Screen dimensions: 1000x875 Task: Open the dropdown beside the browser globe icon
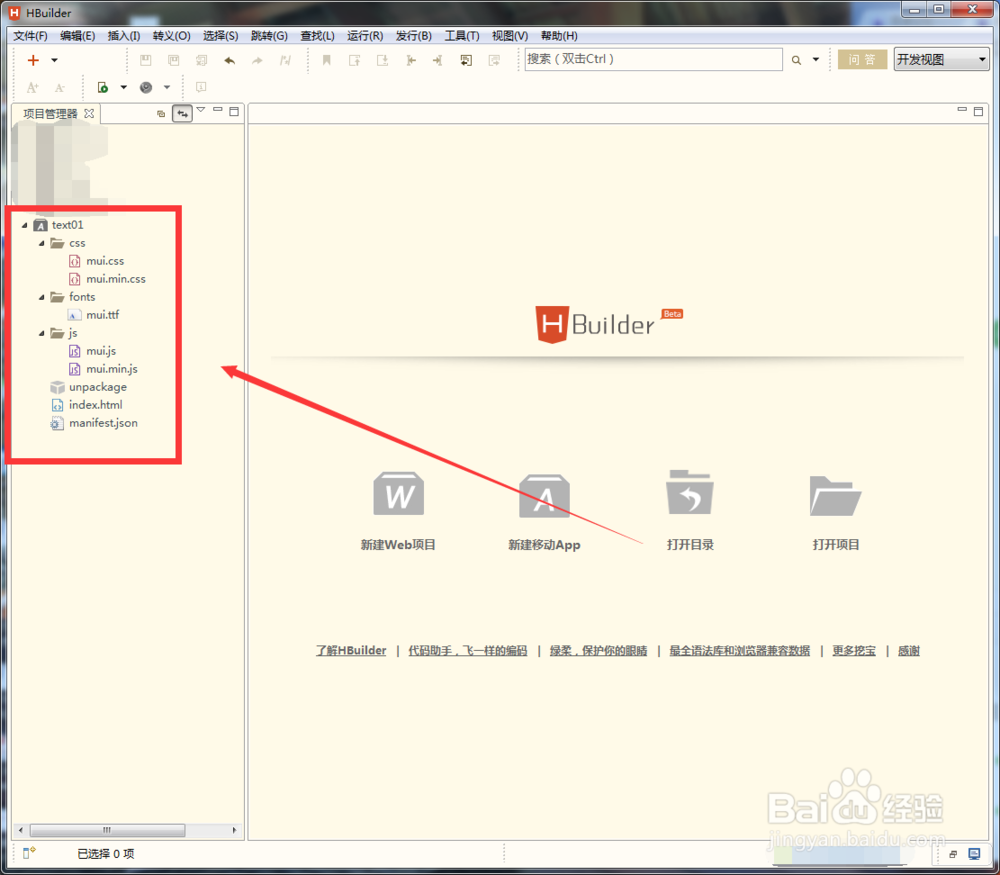coord(167,87)
